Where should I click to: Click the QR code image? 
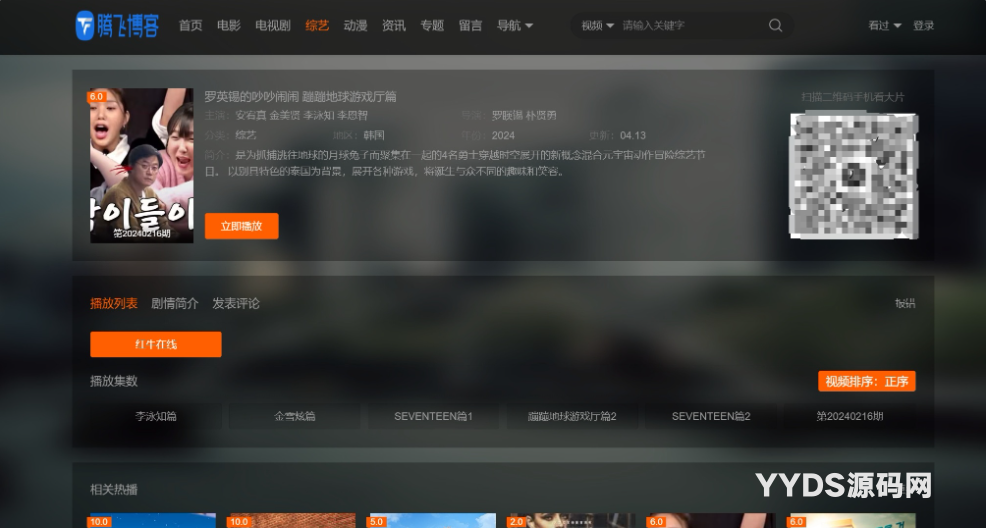click(x=853, y=176)
